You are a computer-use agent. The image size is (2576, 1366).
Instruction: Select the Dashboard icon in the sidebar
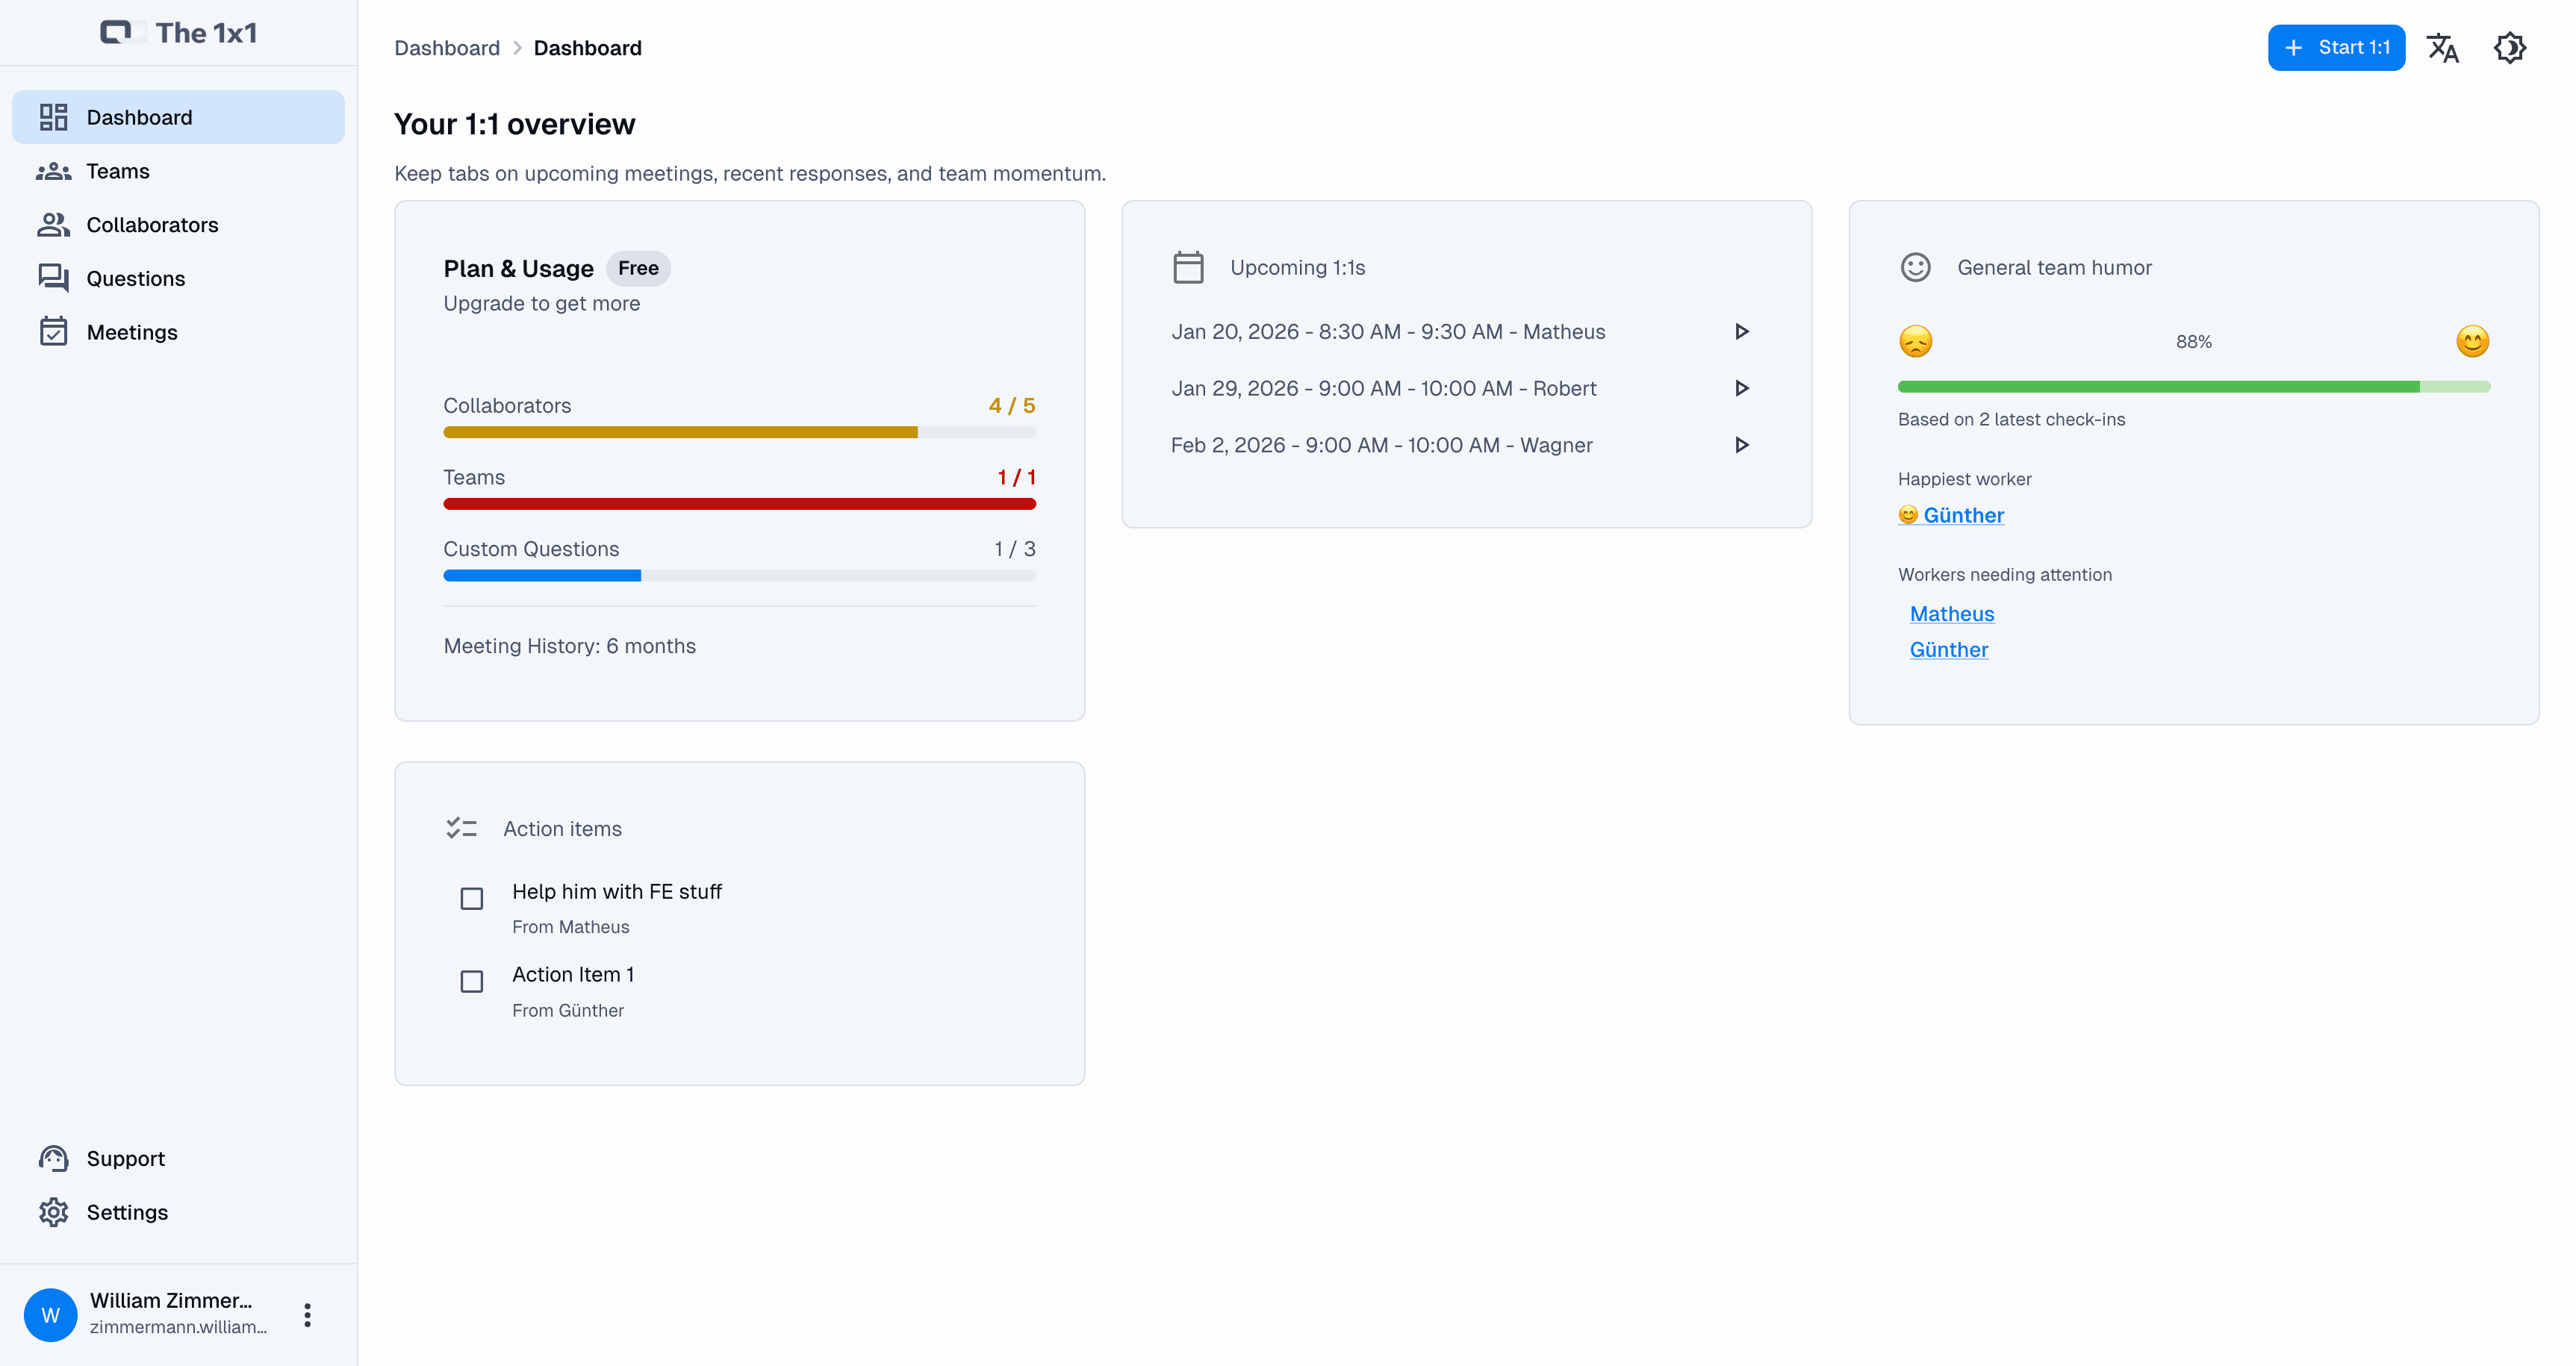[x=54, y=116]
